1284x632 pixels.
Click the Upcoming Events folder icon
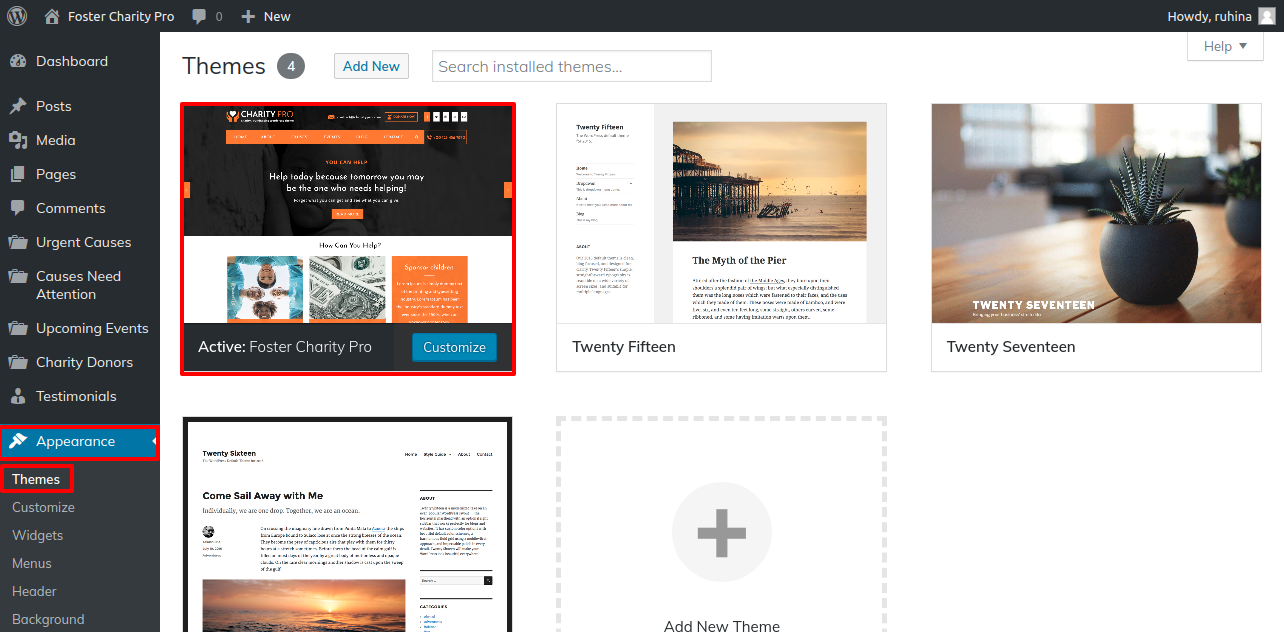18,328
